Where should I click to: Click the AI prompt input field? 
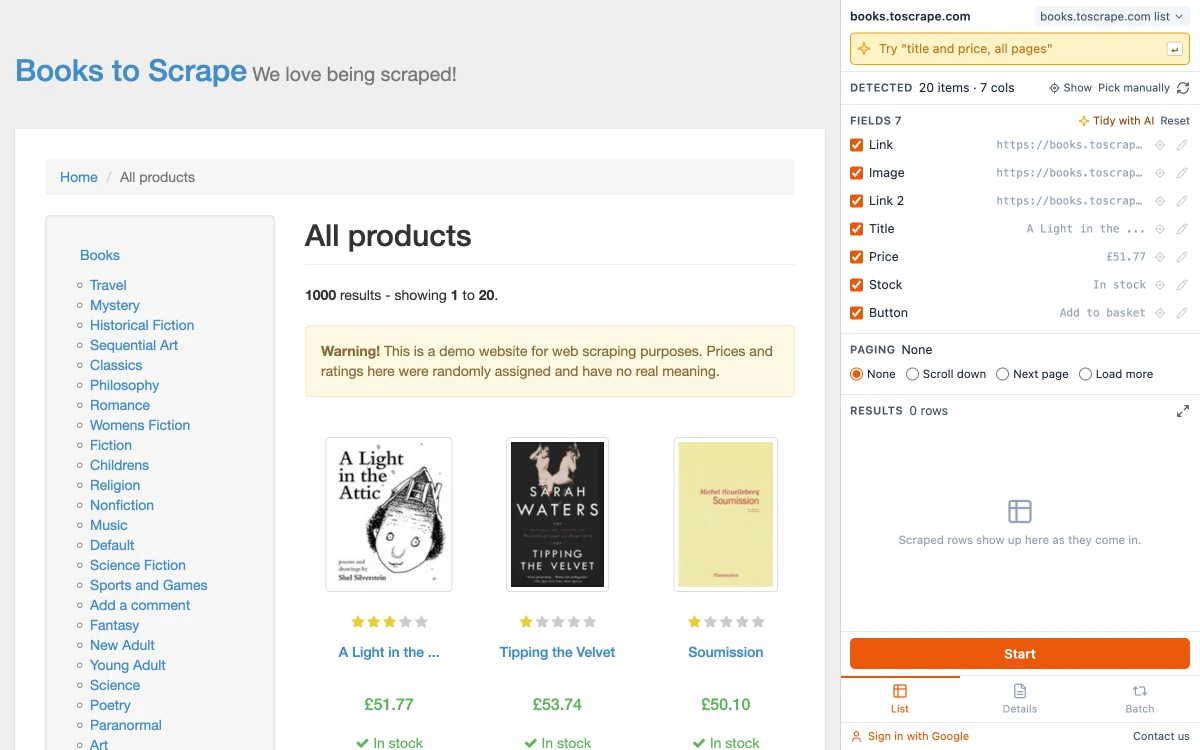pos(1020,49)
